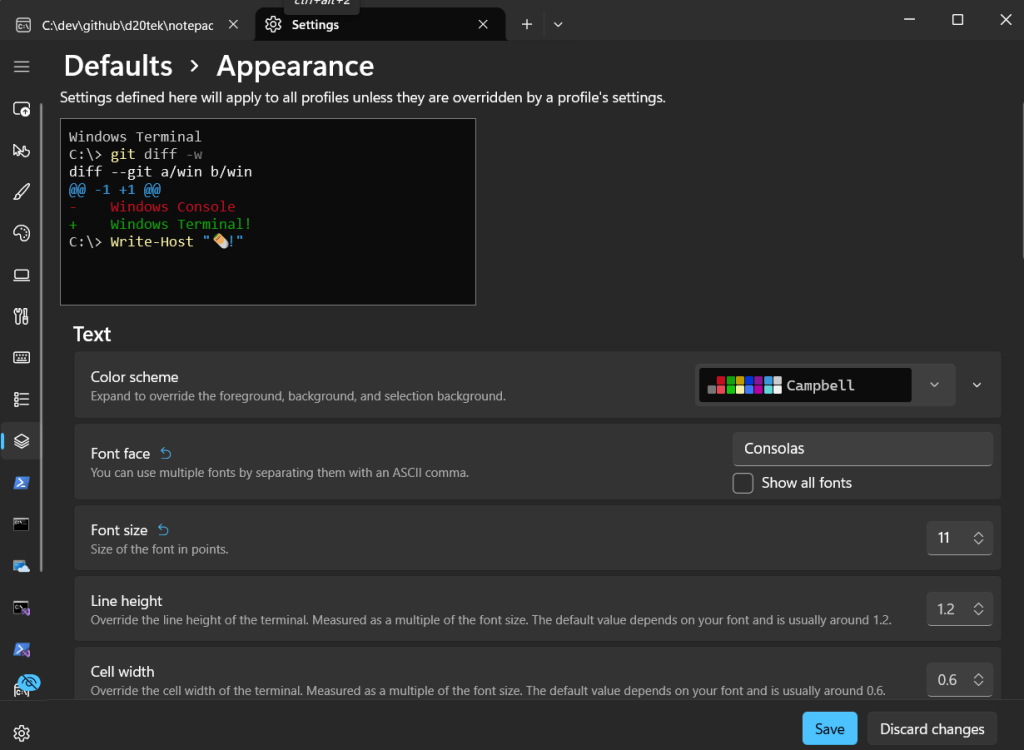Enable the Show all fonts checkbox

coord(743,483)
